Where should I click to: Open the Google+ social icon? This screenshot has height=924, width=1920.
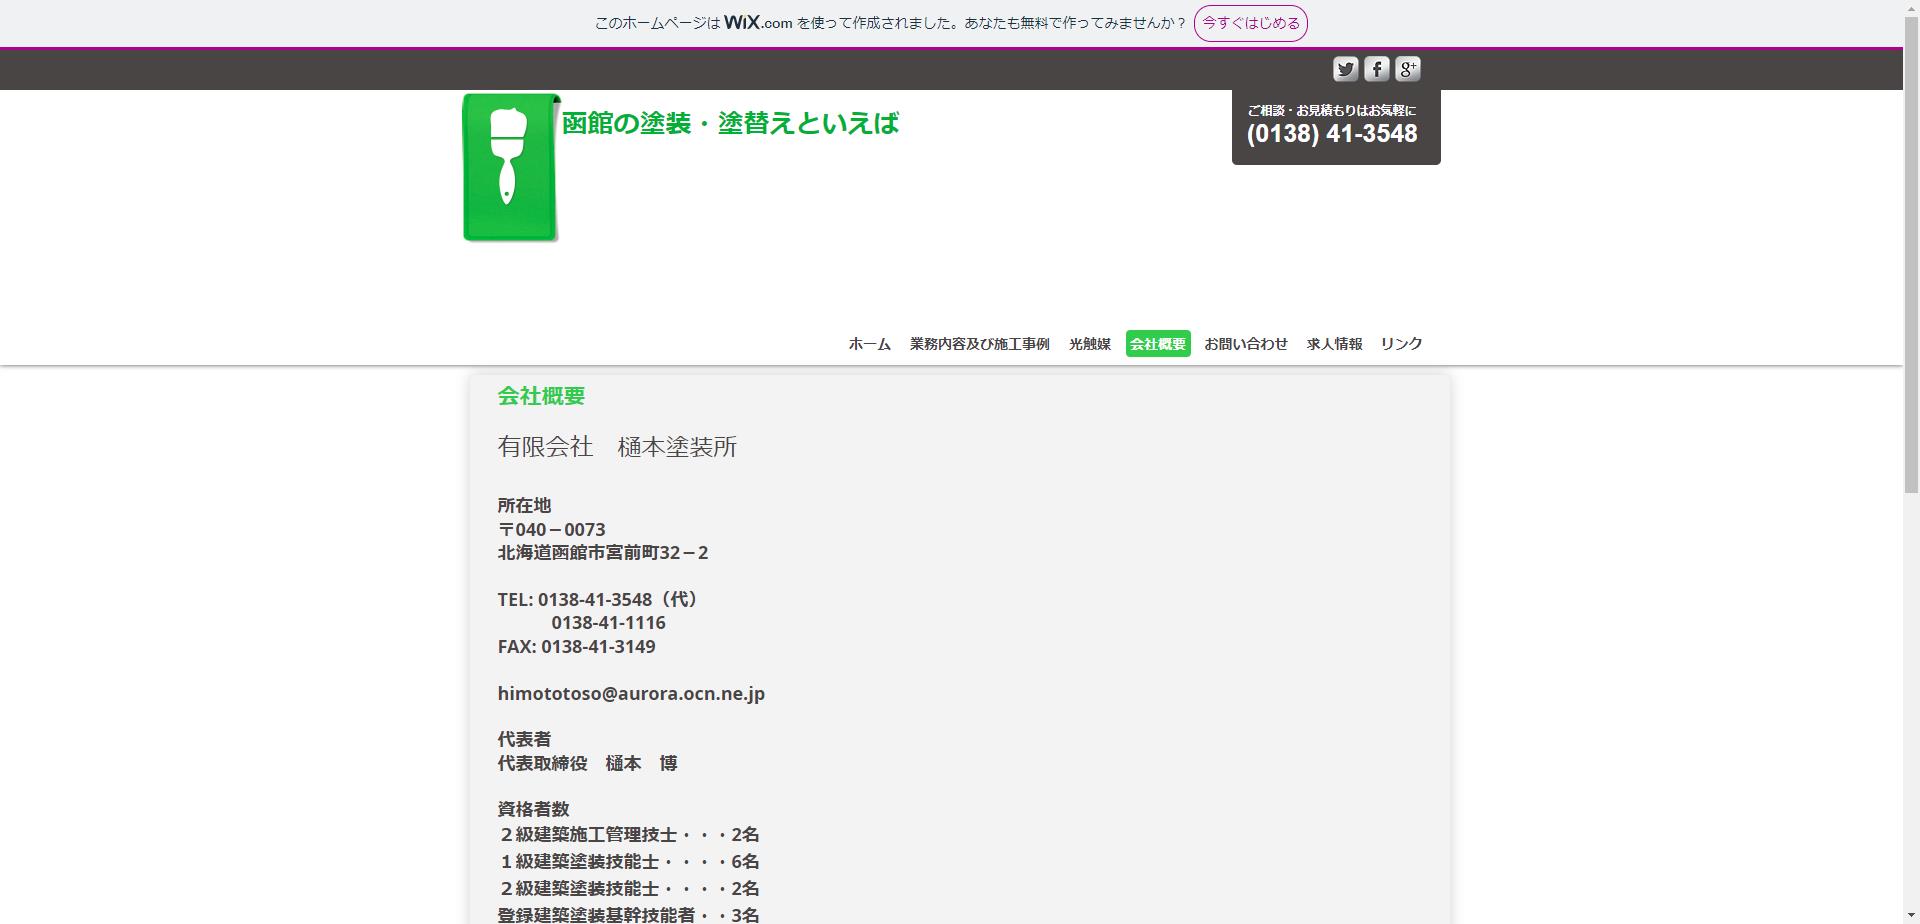tap(1409, 69)
